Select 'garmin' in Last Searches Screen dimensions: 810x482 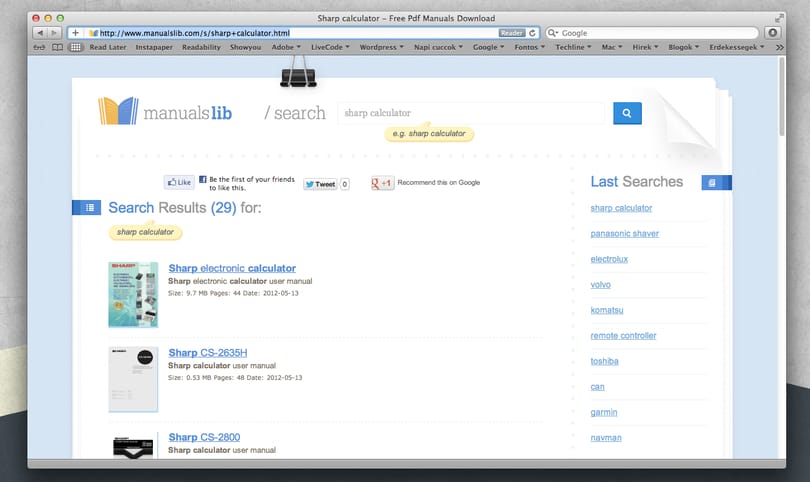(x=604, y=412)
